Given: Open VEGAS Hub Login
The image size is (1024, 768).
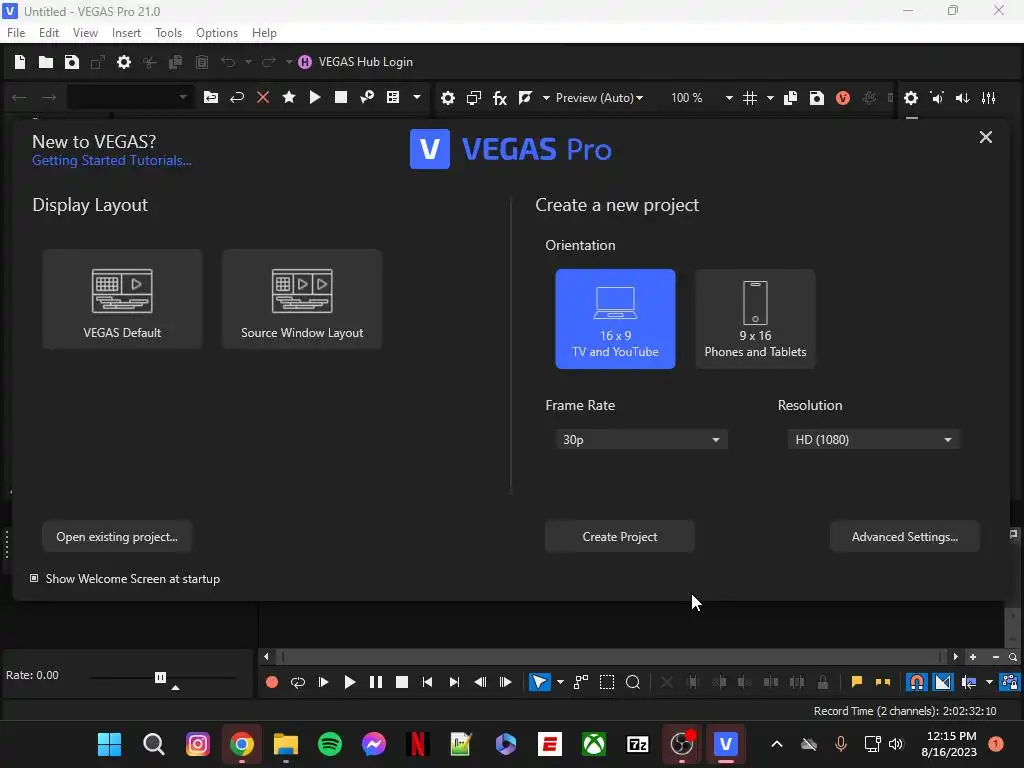Looking at the screenshot, I should [x=355, y=62].
